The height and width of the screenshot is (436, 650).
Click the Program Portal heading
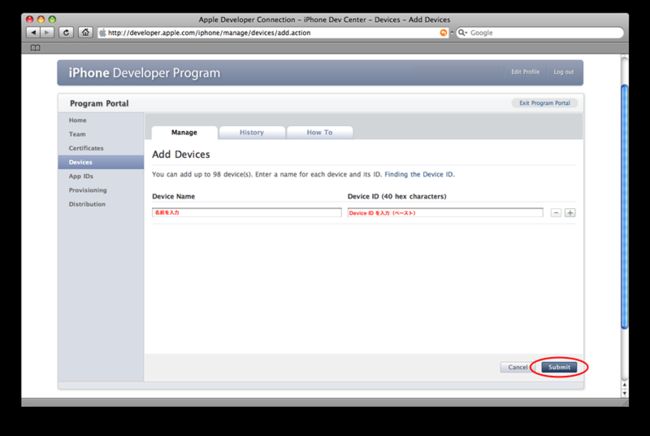[x=99, y=103]
